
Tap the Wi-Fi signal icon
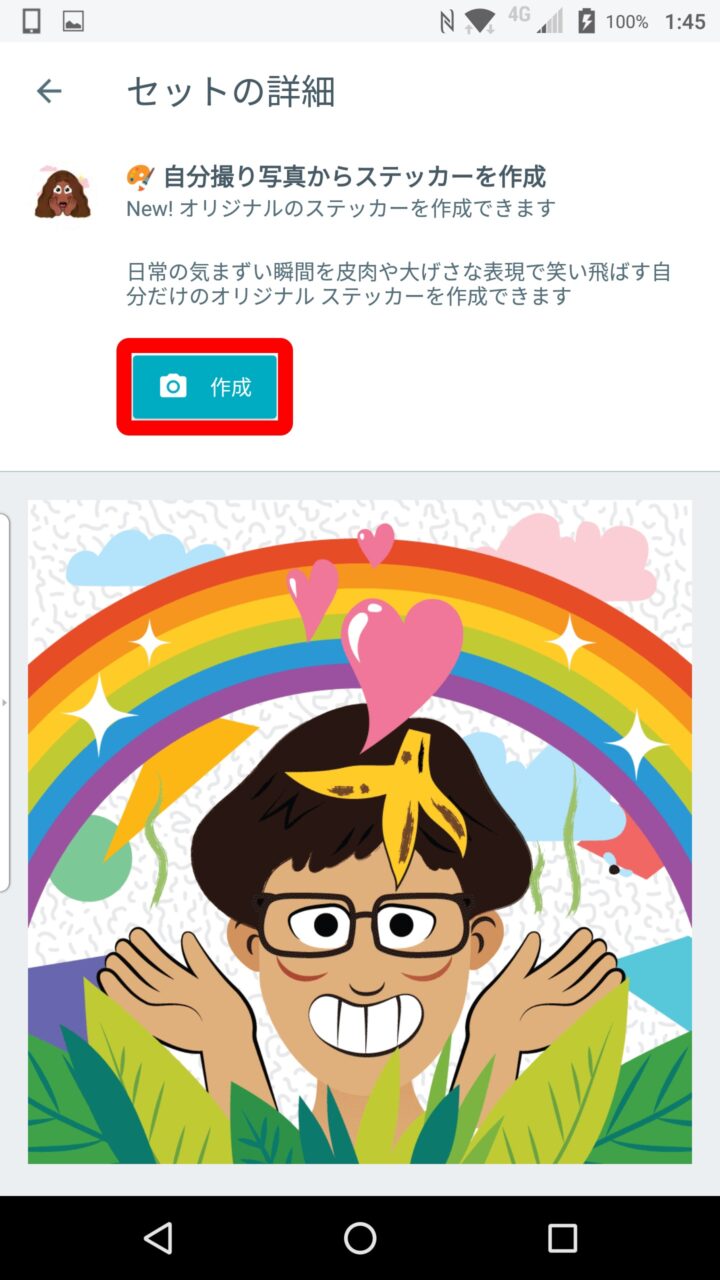tap(480, 21)
